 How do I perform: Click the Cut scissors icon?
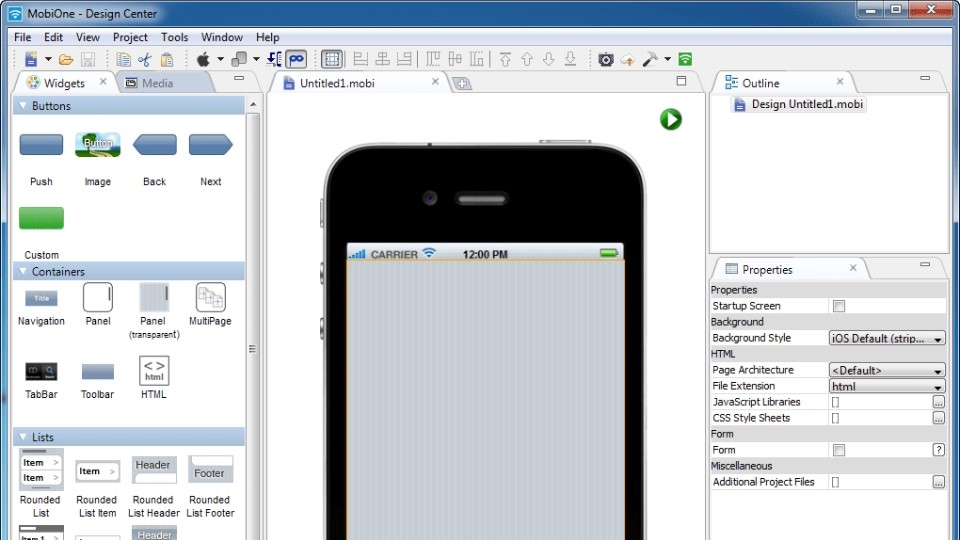(x=144, y=59)
